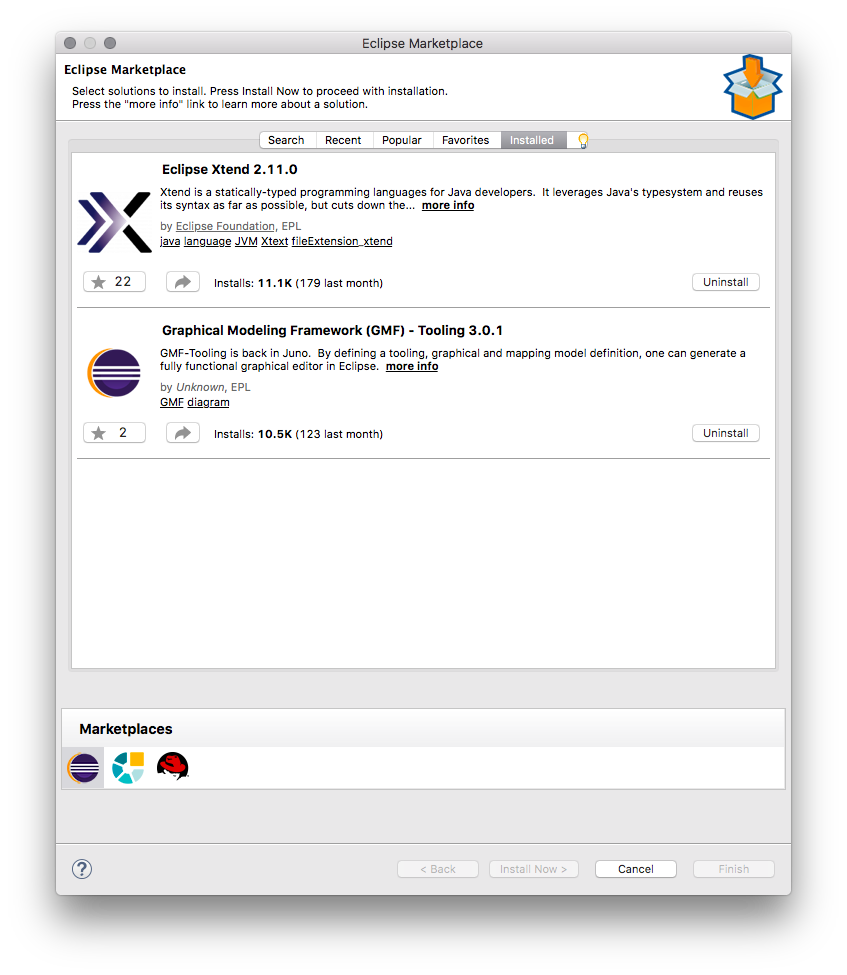847x975 pixels.
Task: Share Eclipse Xtend using the arrow icon
Action: click(x=183, y=282)
